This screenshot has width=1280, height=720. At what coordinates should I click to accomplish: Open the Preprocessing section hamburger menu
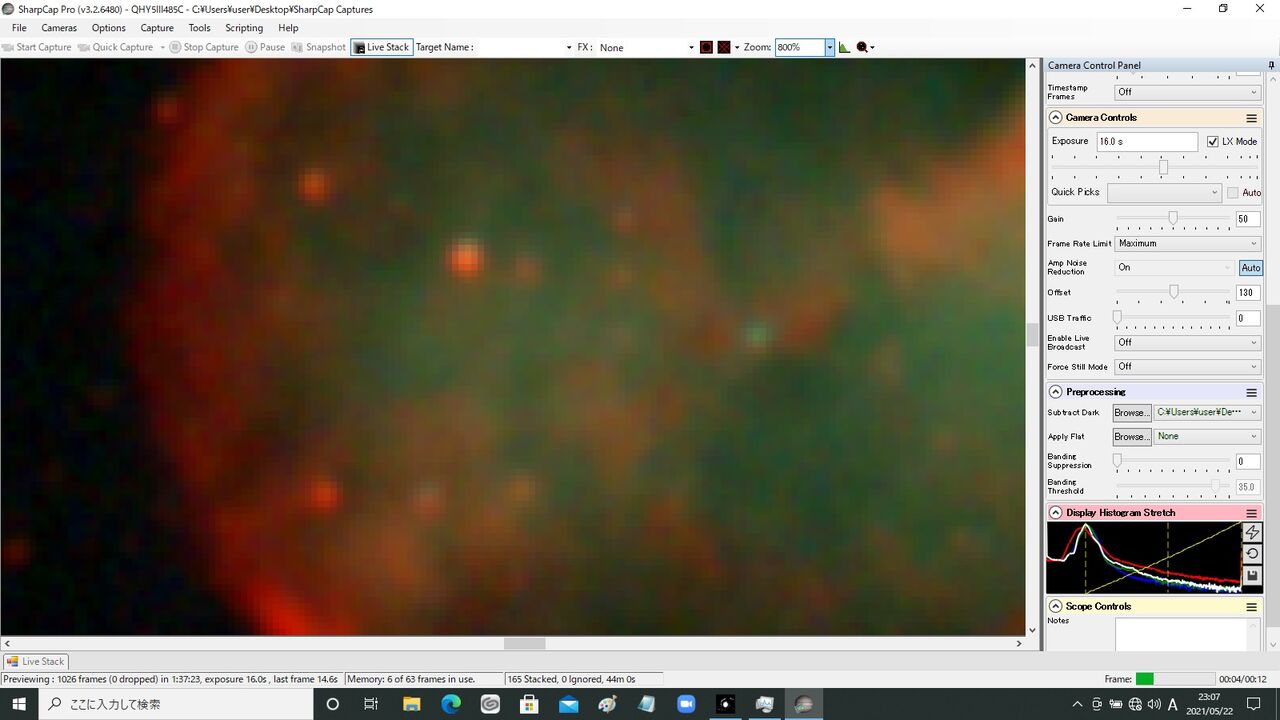point(1251,392)
